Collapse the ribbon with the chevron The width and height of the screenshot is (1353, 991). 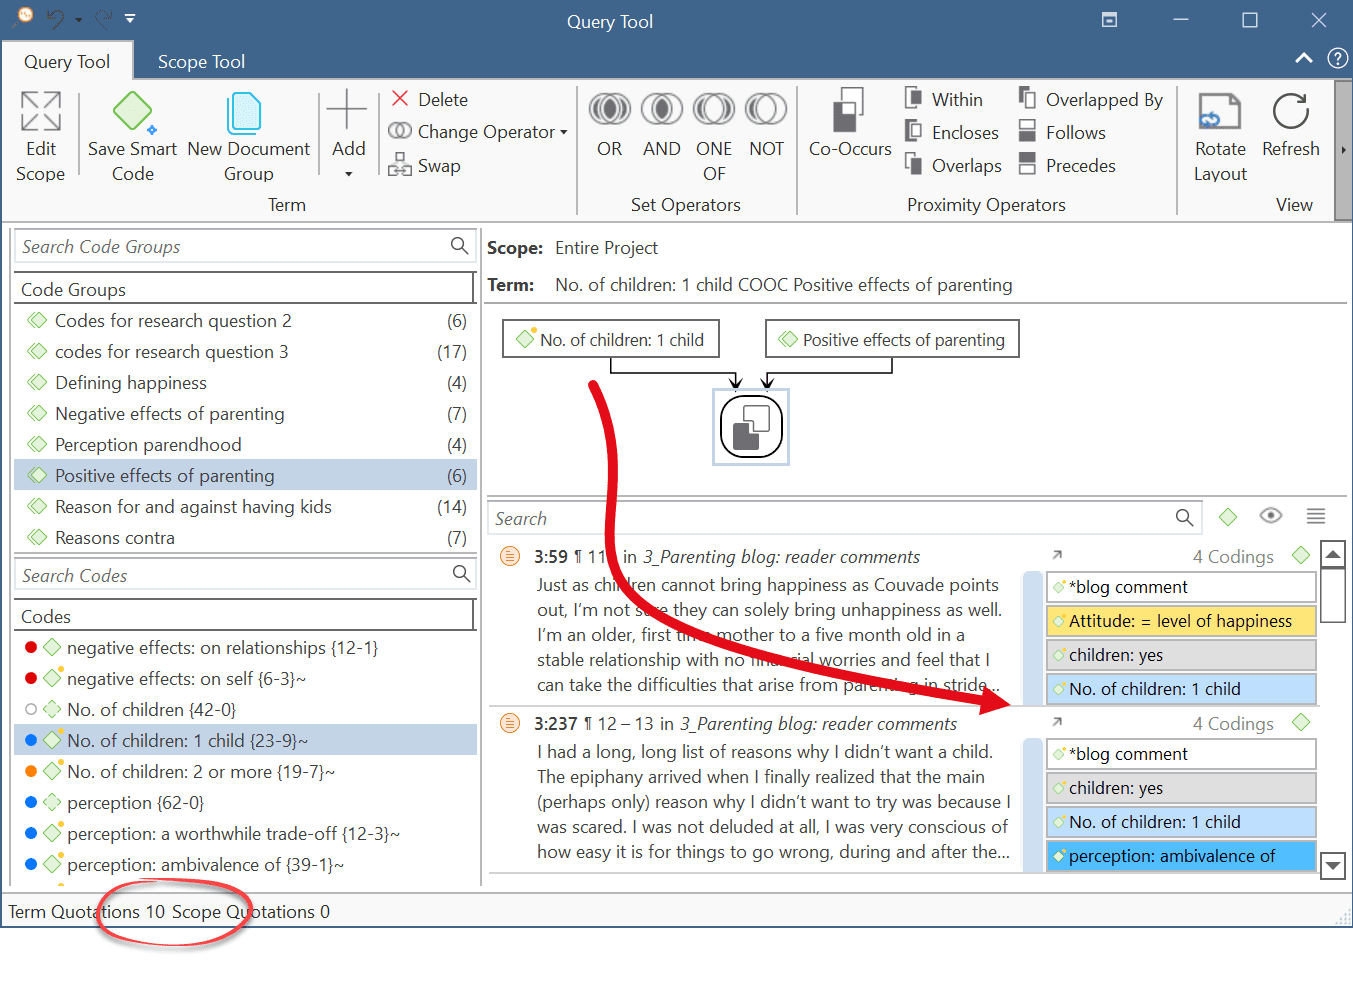click(x=1304, y=58)
